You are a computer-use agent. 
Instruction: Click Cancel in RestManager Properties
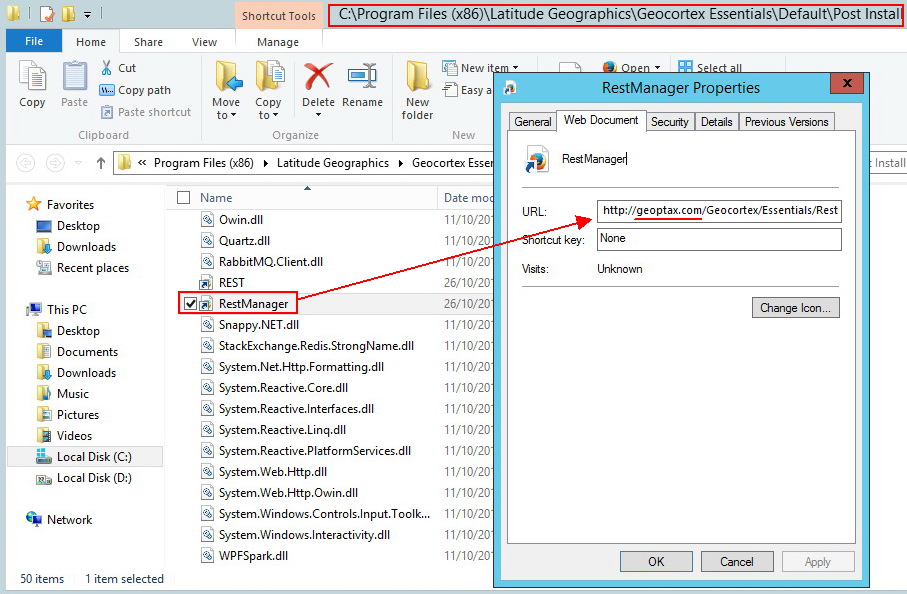(736, 562)
